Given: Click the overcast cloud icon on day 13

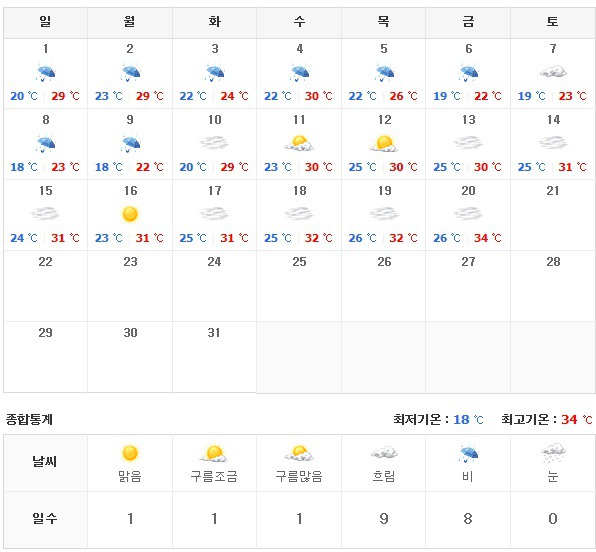Looking at the screenshot, I should tap(468, 143).
